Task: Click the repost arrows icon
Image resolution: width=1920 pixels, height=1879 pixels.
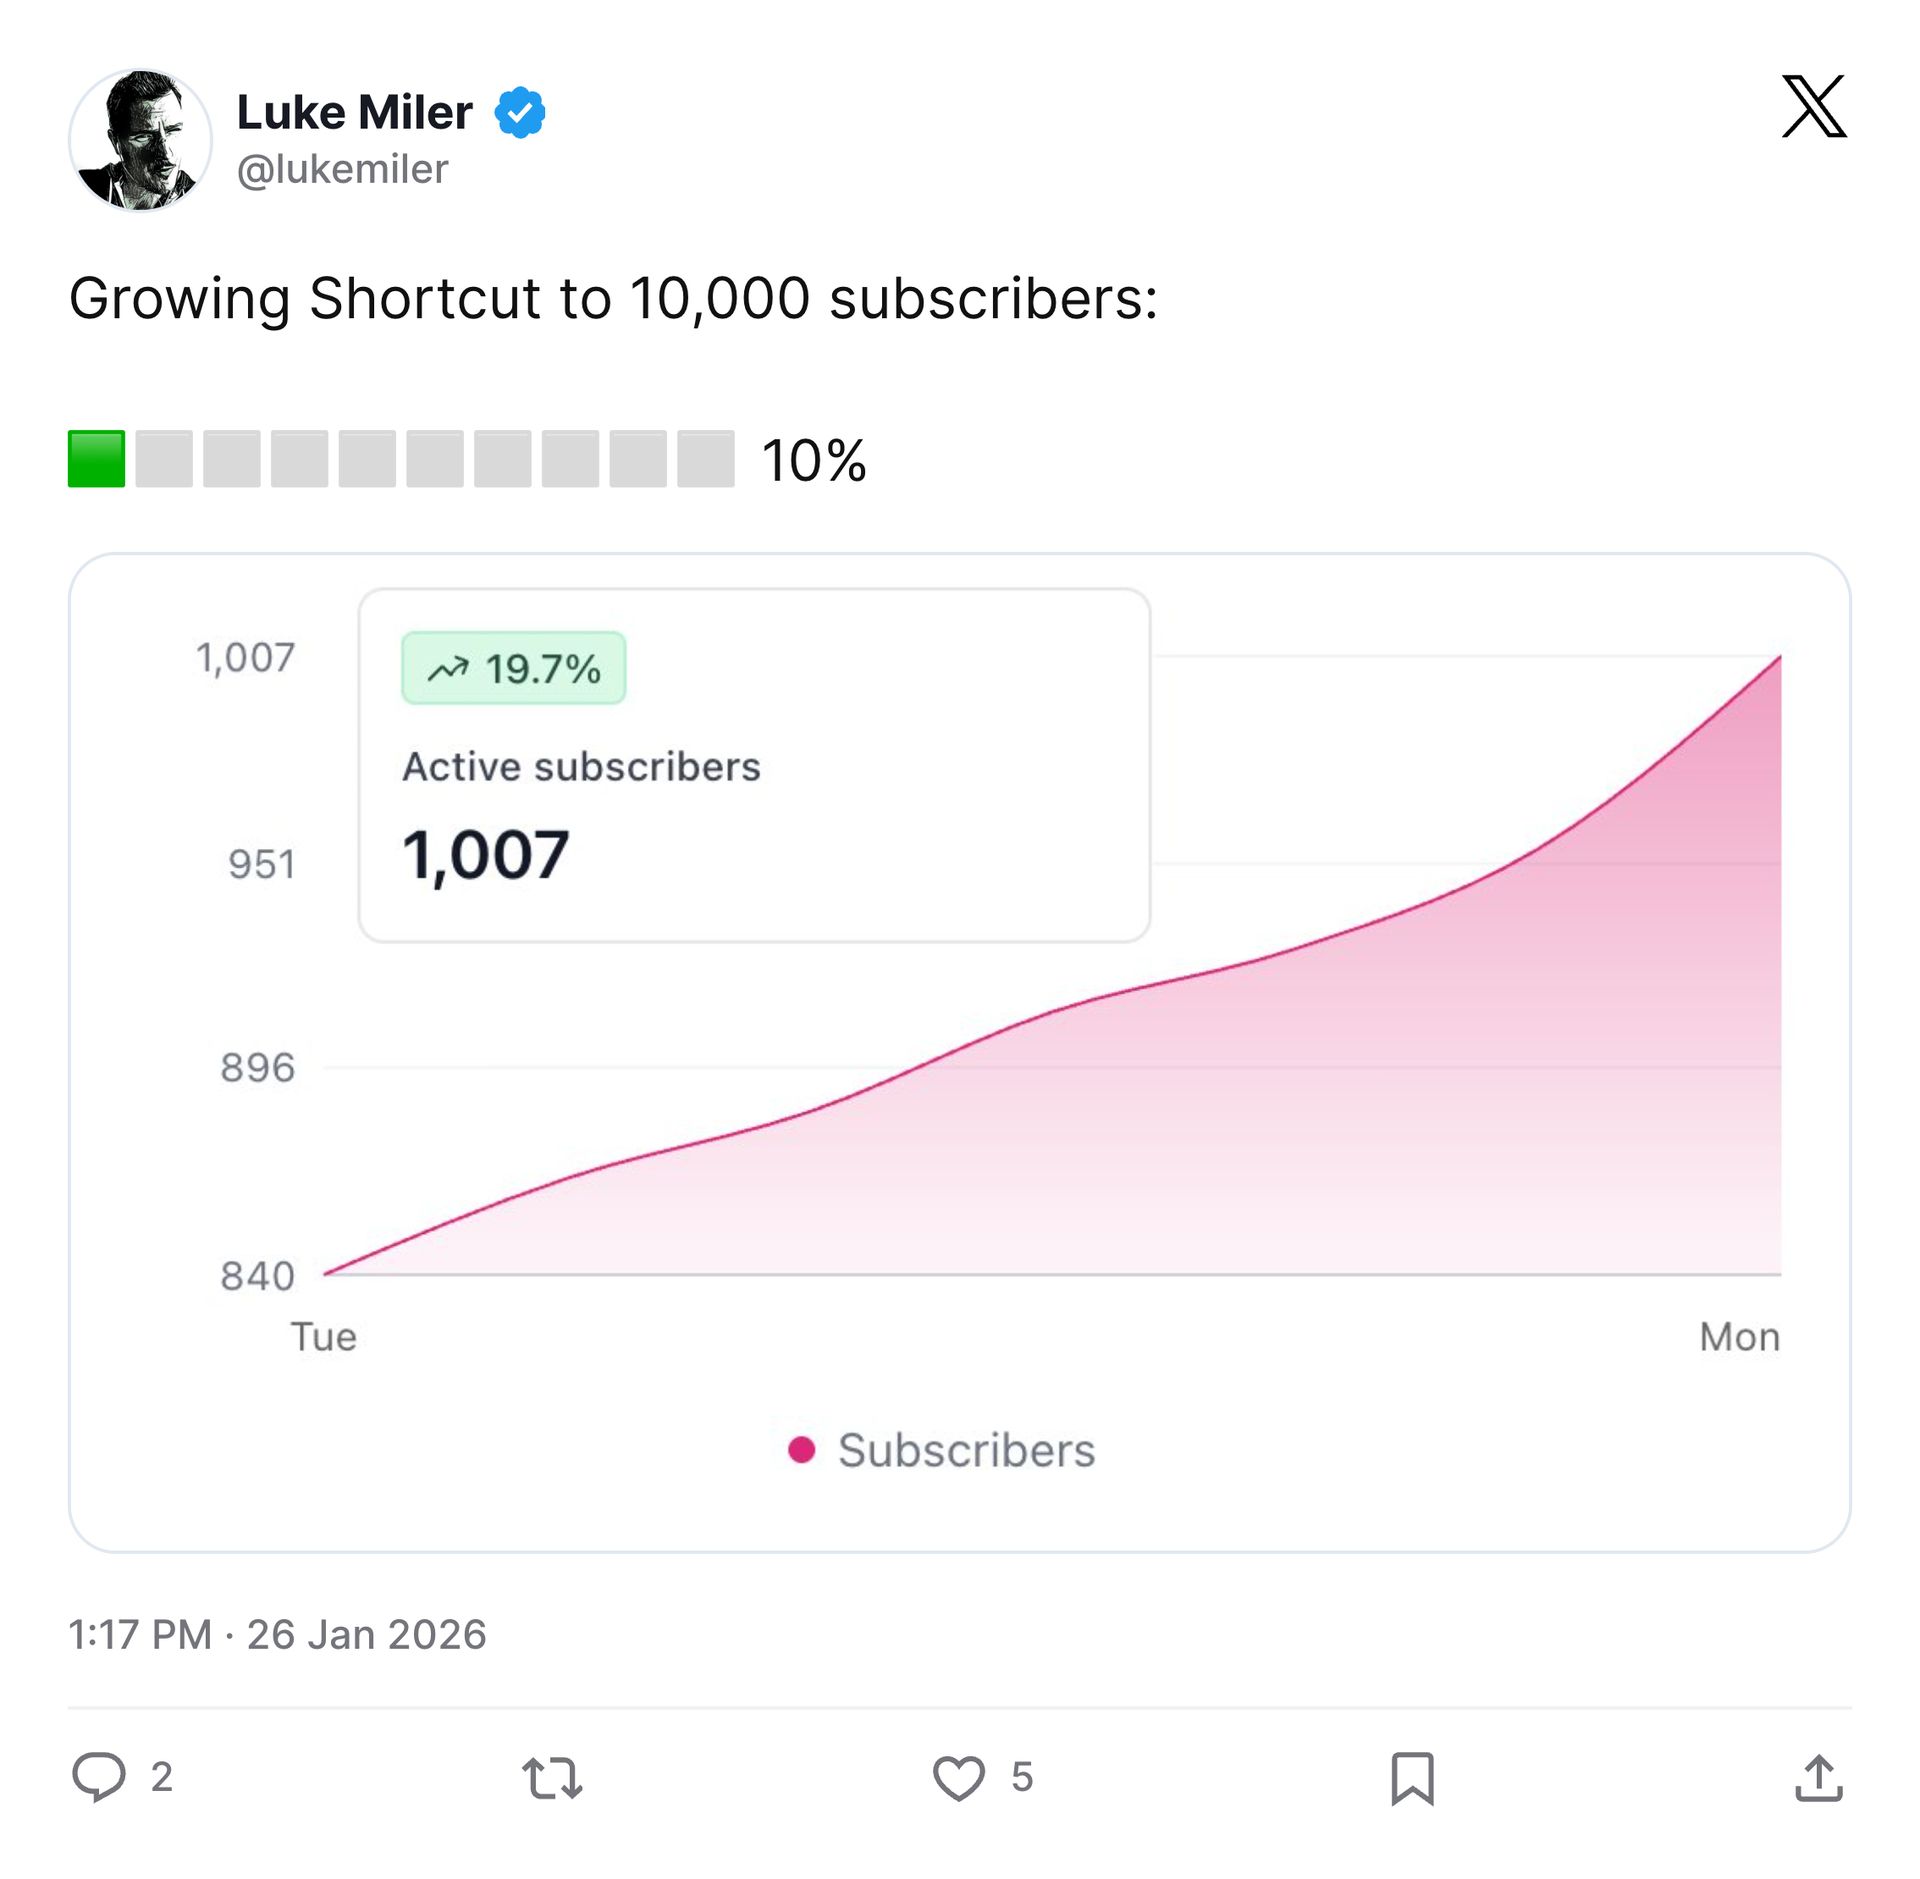Action: [552, 1778]
